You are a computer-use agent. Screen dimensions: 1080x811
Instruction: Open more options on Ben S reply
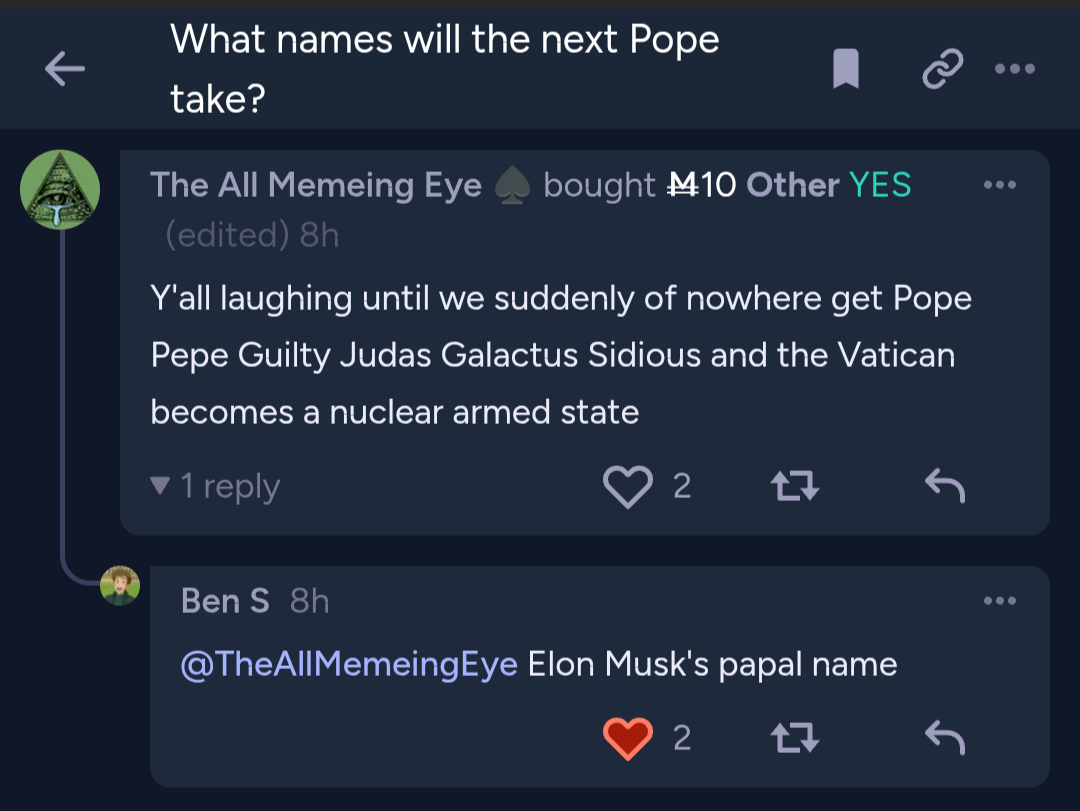[x=999, y=601]
